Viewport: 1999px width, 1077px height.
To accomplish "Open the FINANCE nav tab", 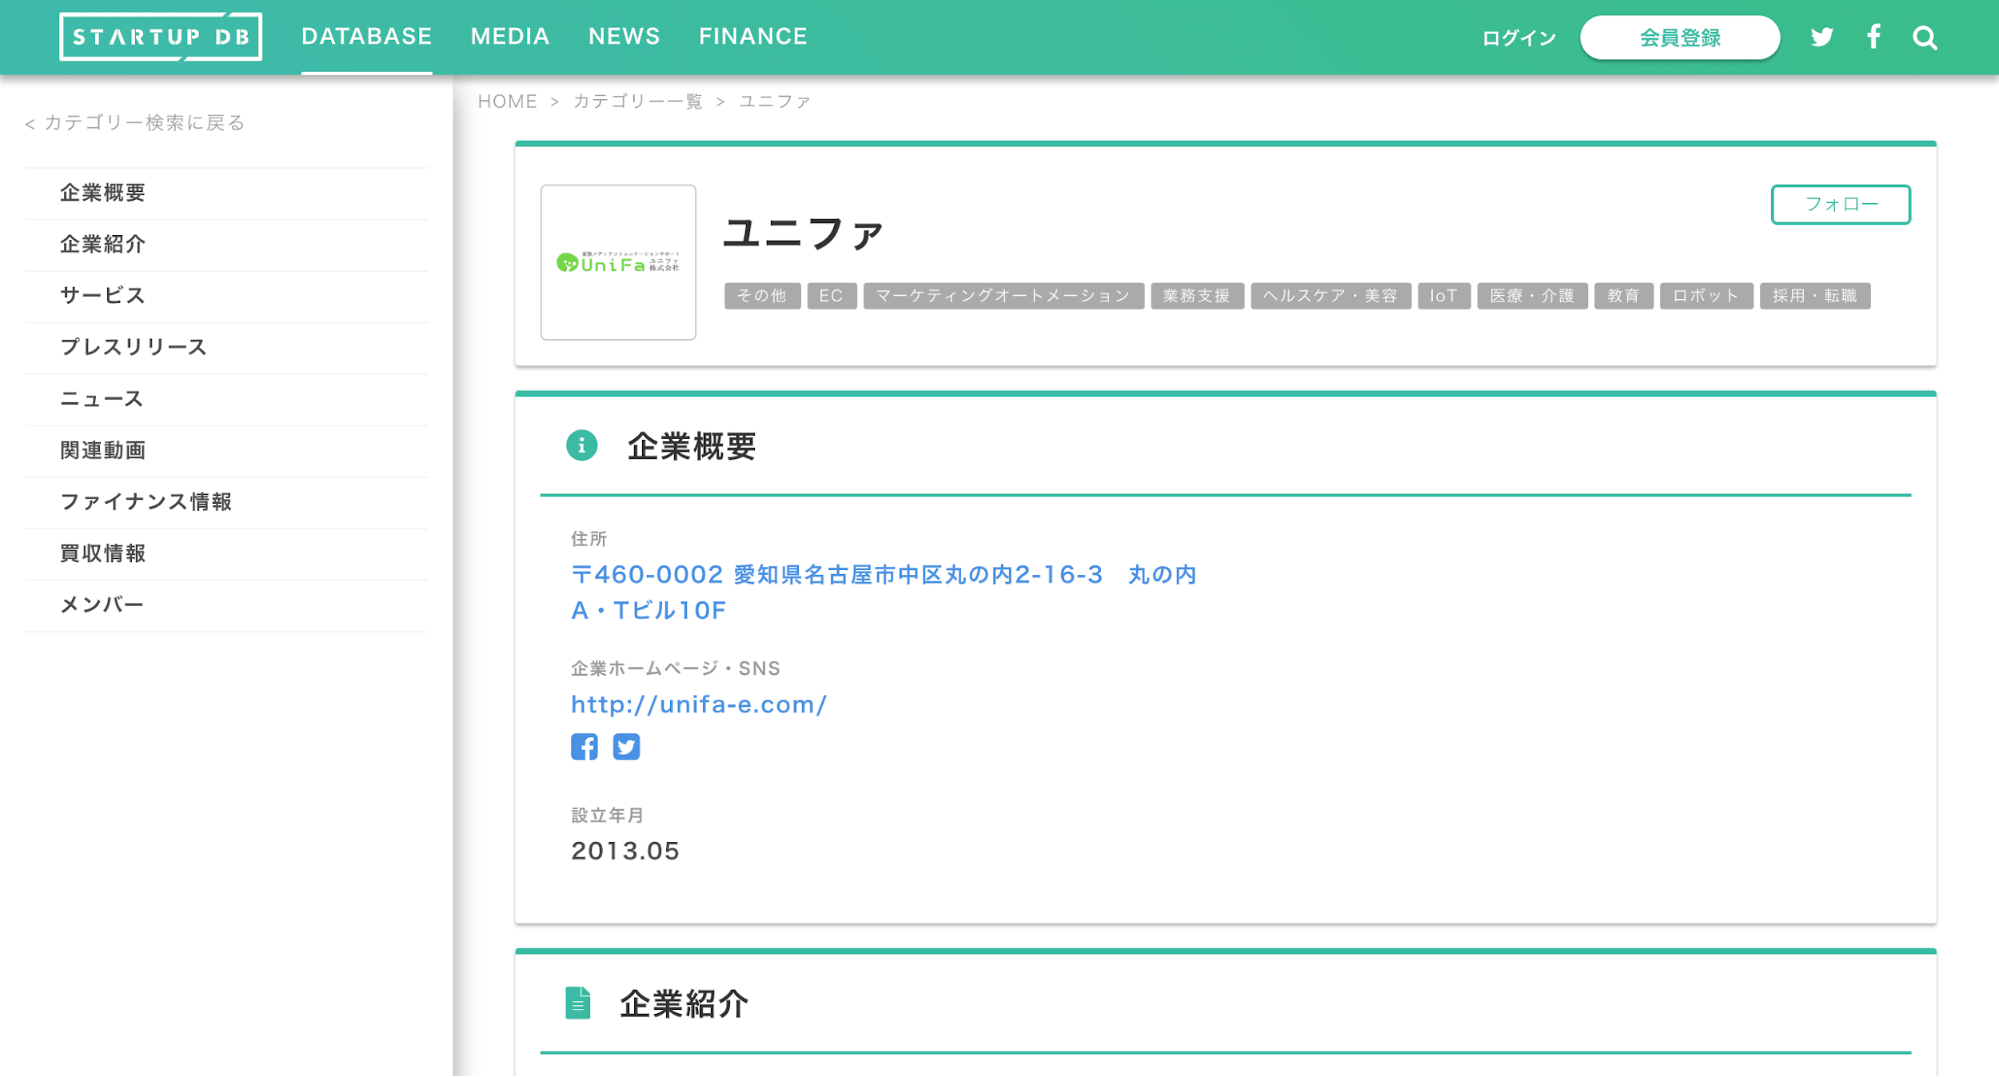I will 753,37.
